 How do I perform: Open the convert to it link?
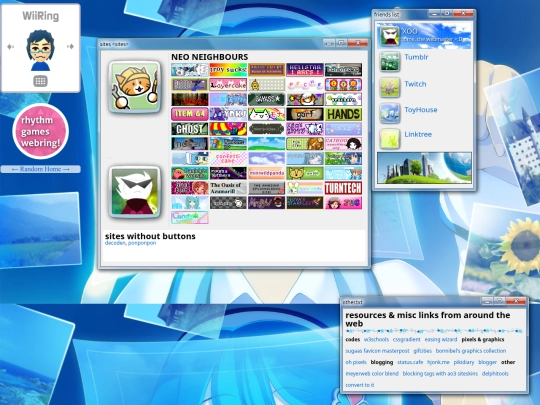[360, 385]
